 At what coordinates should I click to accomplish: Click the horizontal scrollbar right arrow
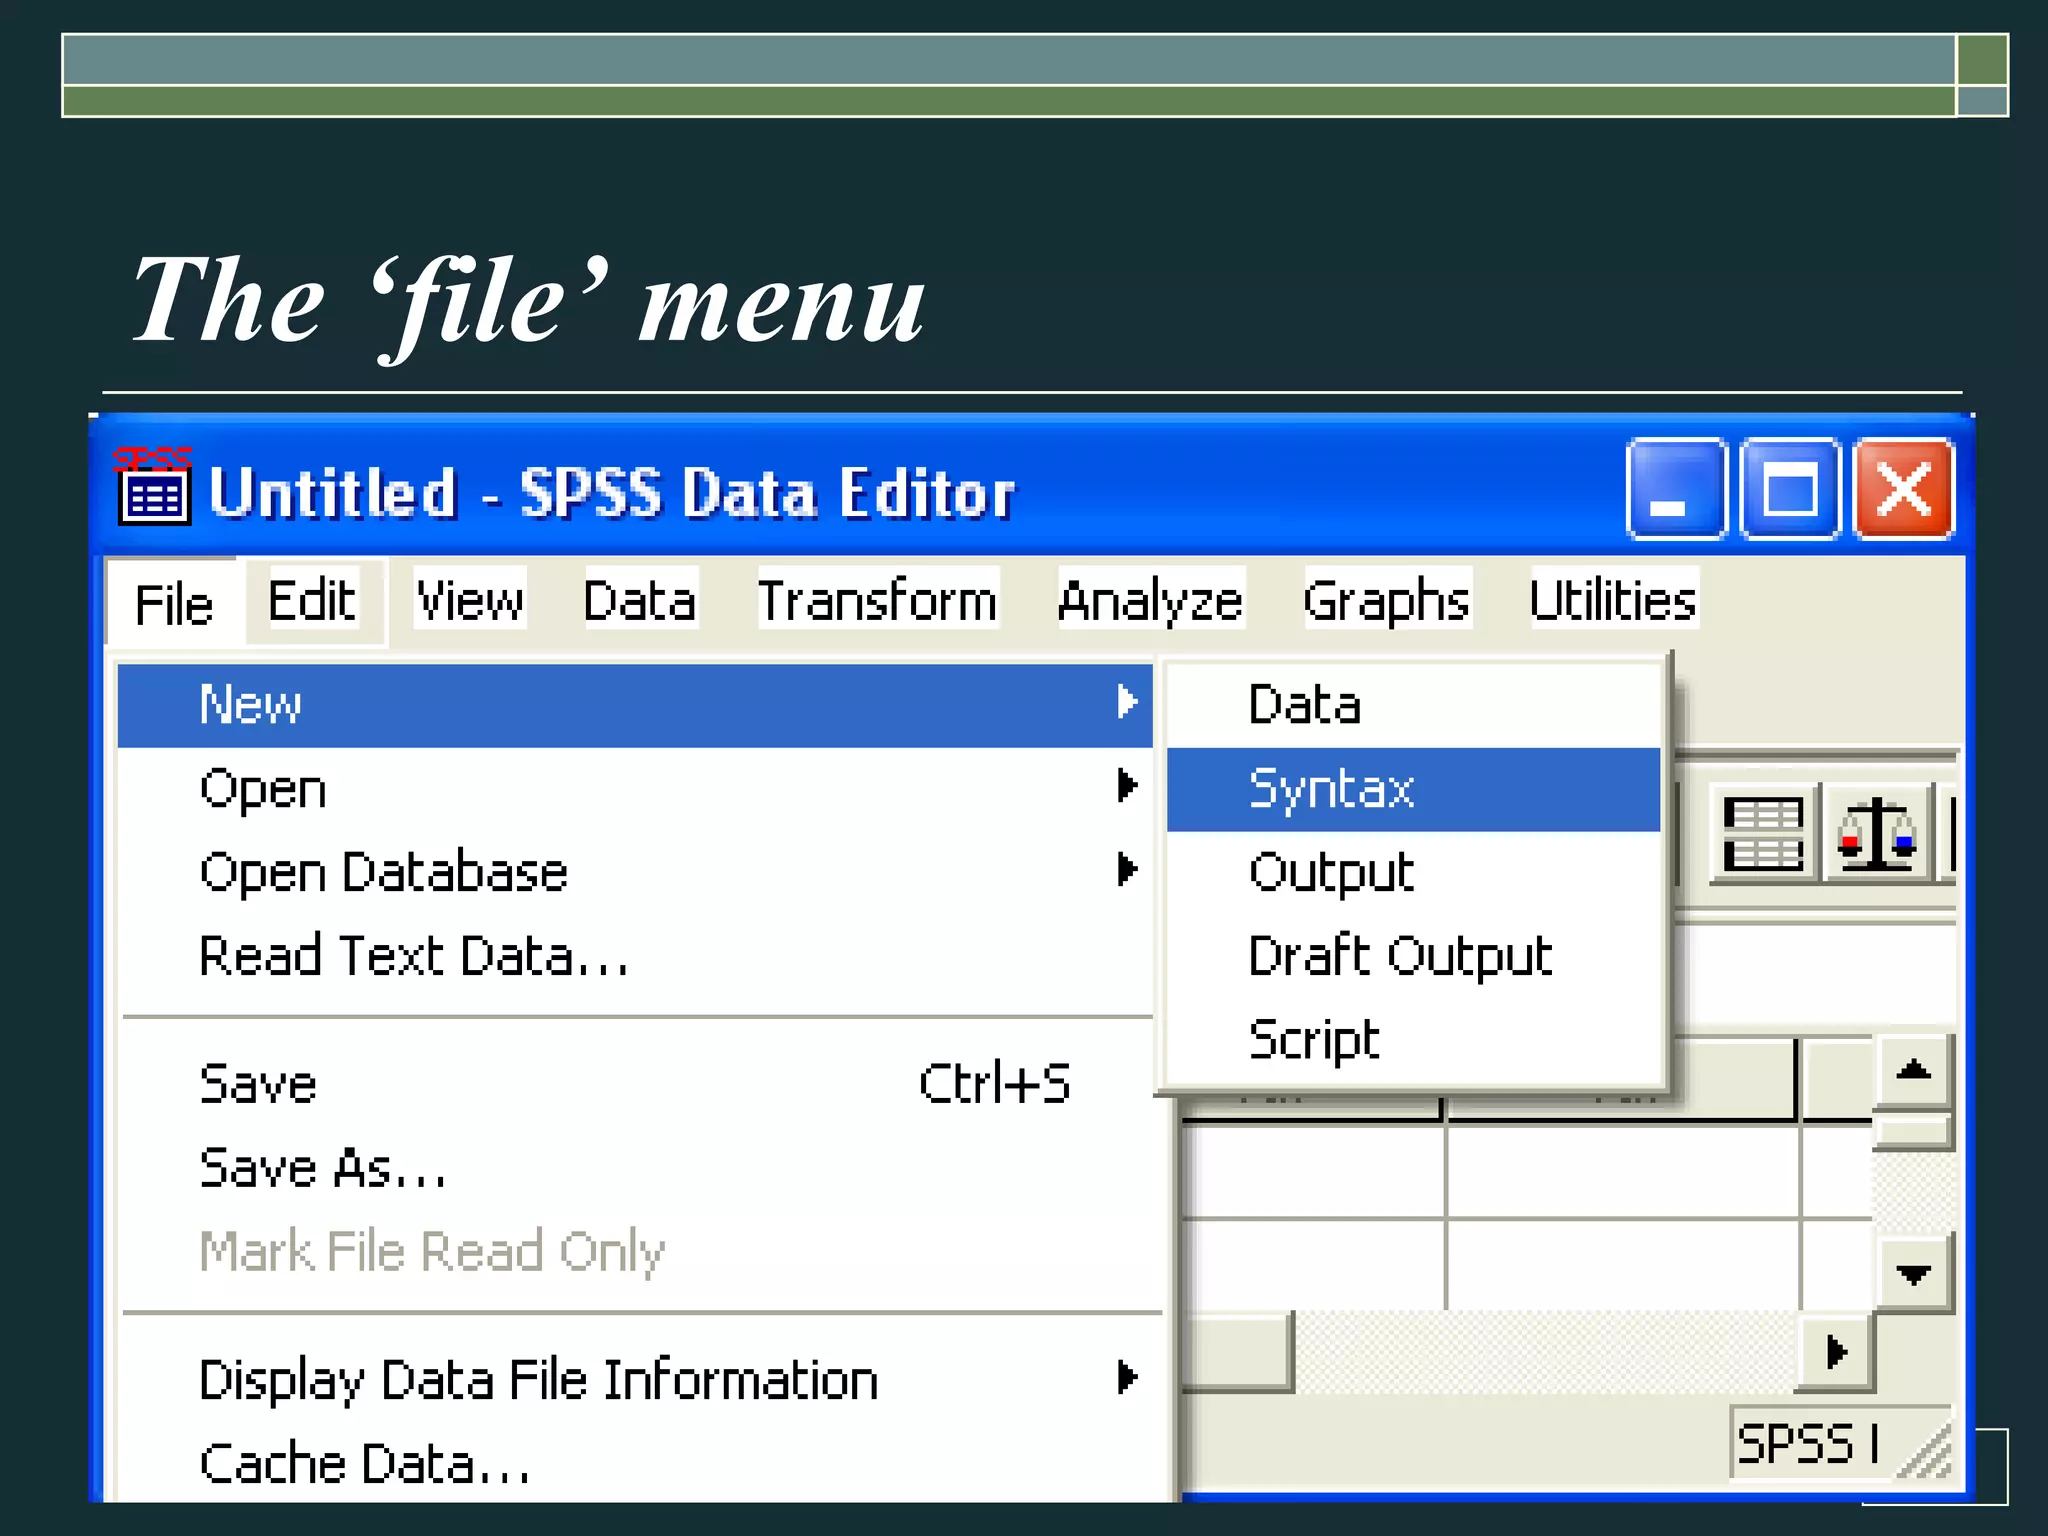tap(1836, 1352)
